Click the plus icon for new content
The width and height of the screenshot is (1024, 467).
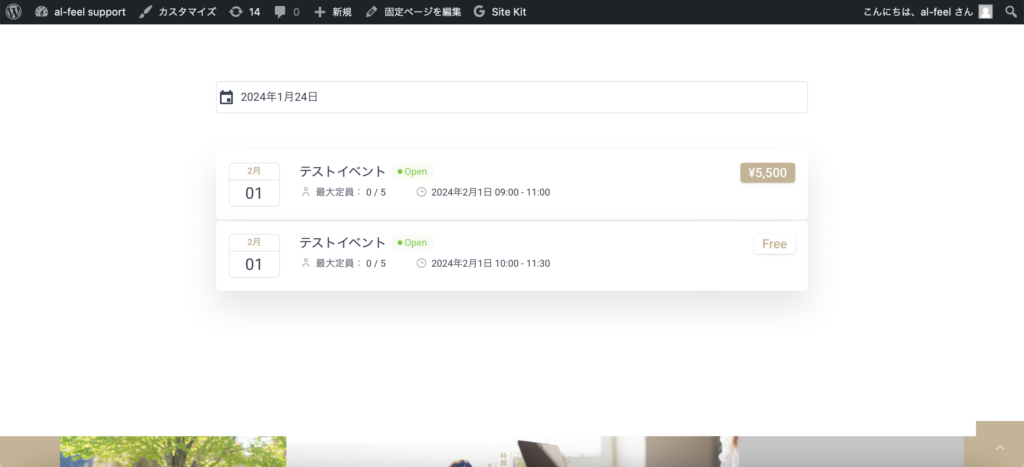pyautogui.click(x=319, y=12)
